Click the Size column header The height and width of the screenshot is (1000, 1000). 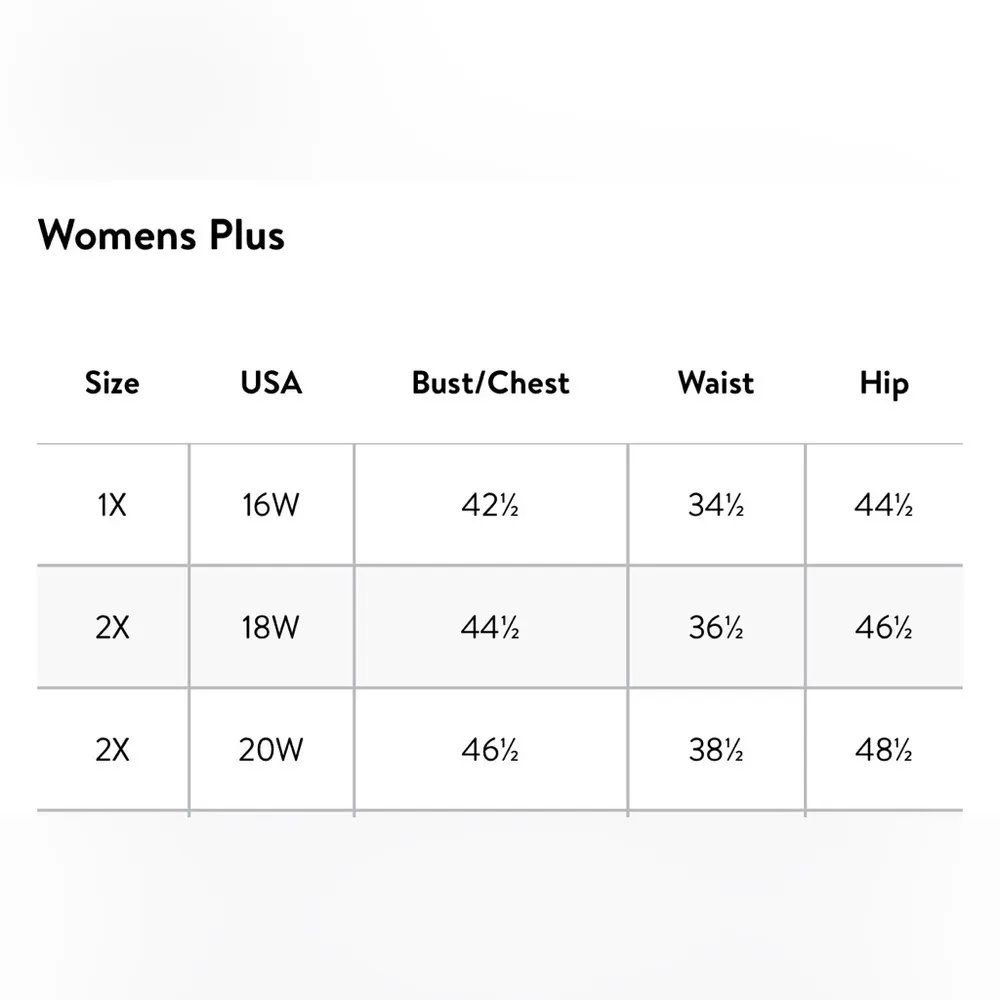point(112,383)
